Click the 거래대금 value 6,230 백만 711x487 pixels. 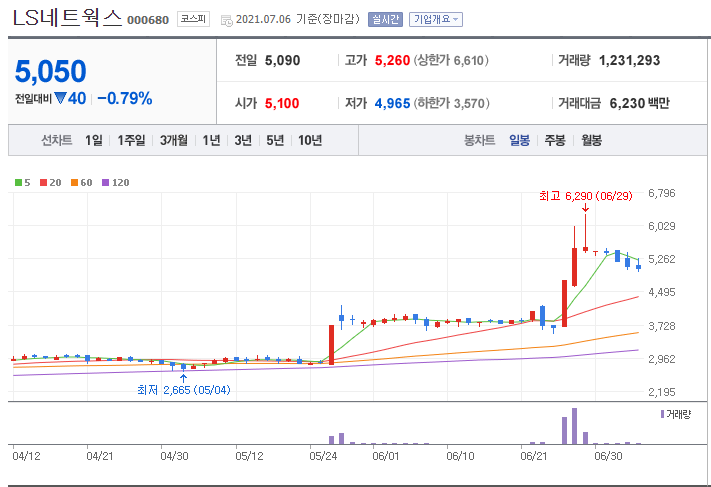(639, 103)
